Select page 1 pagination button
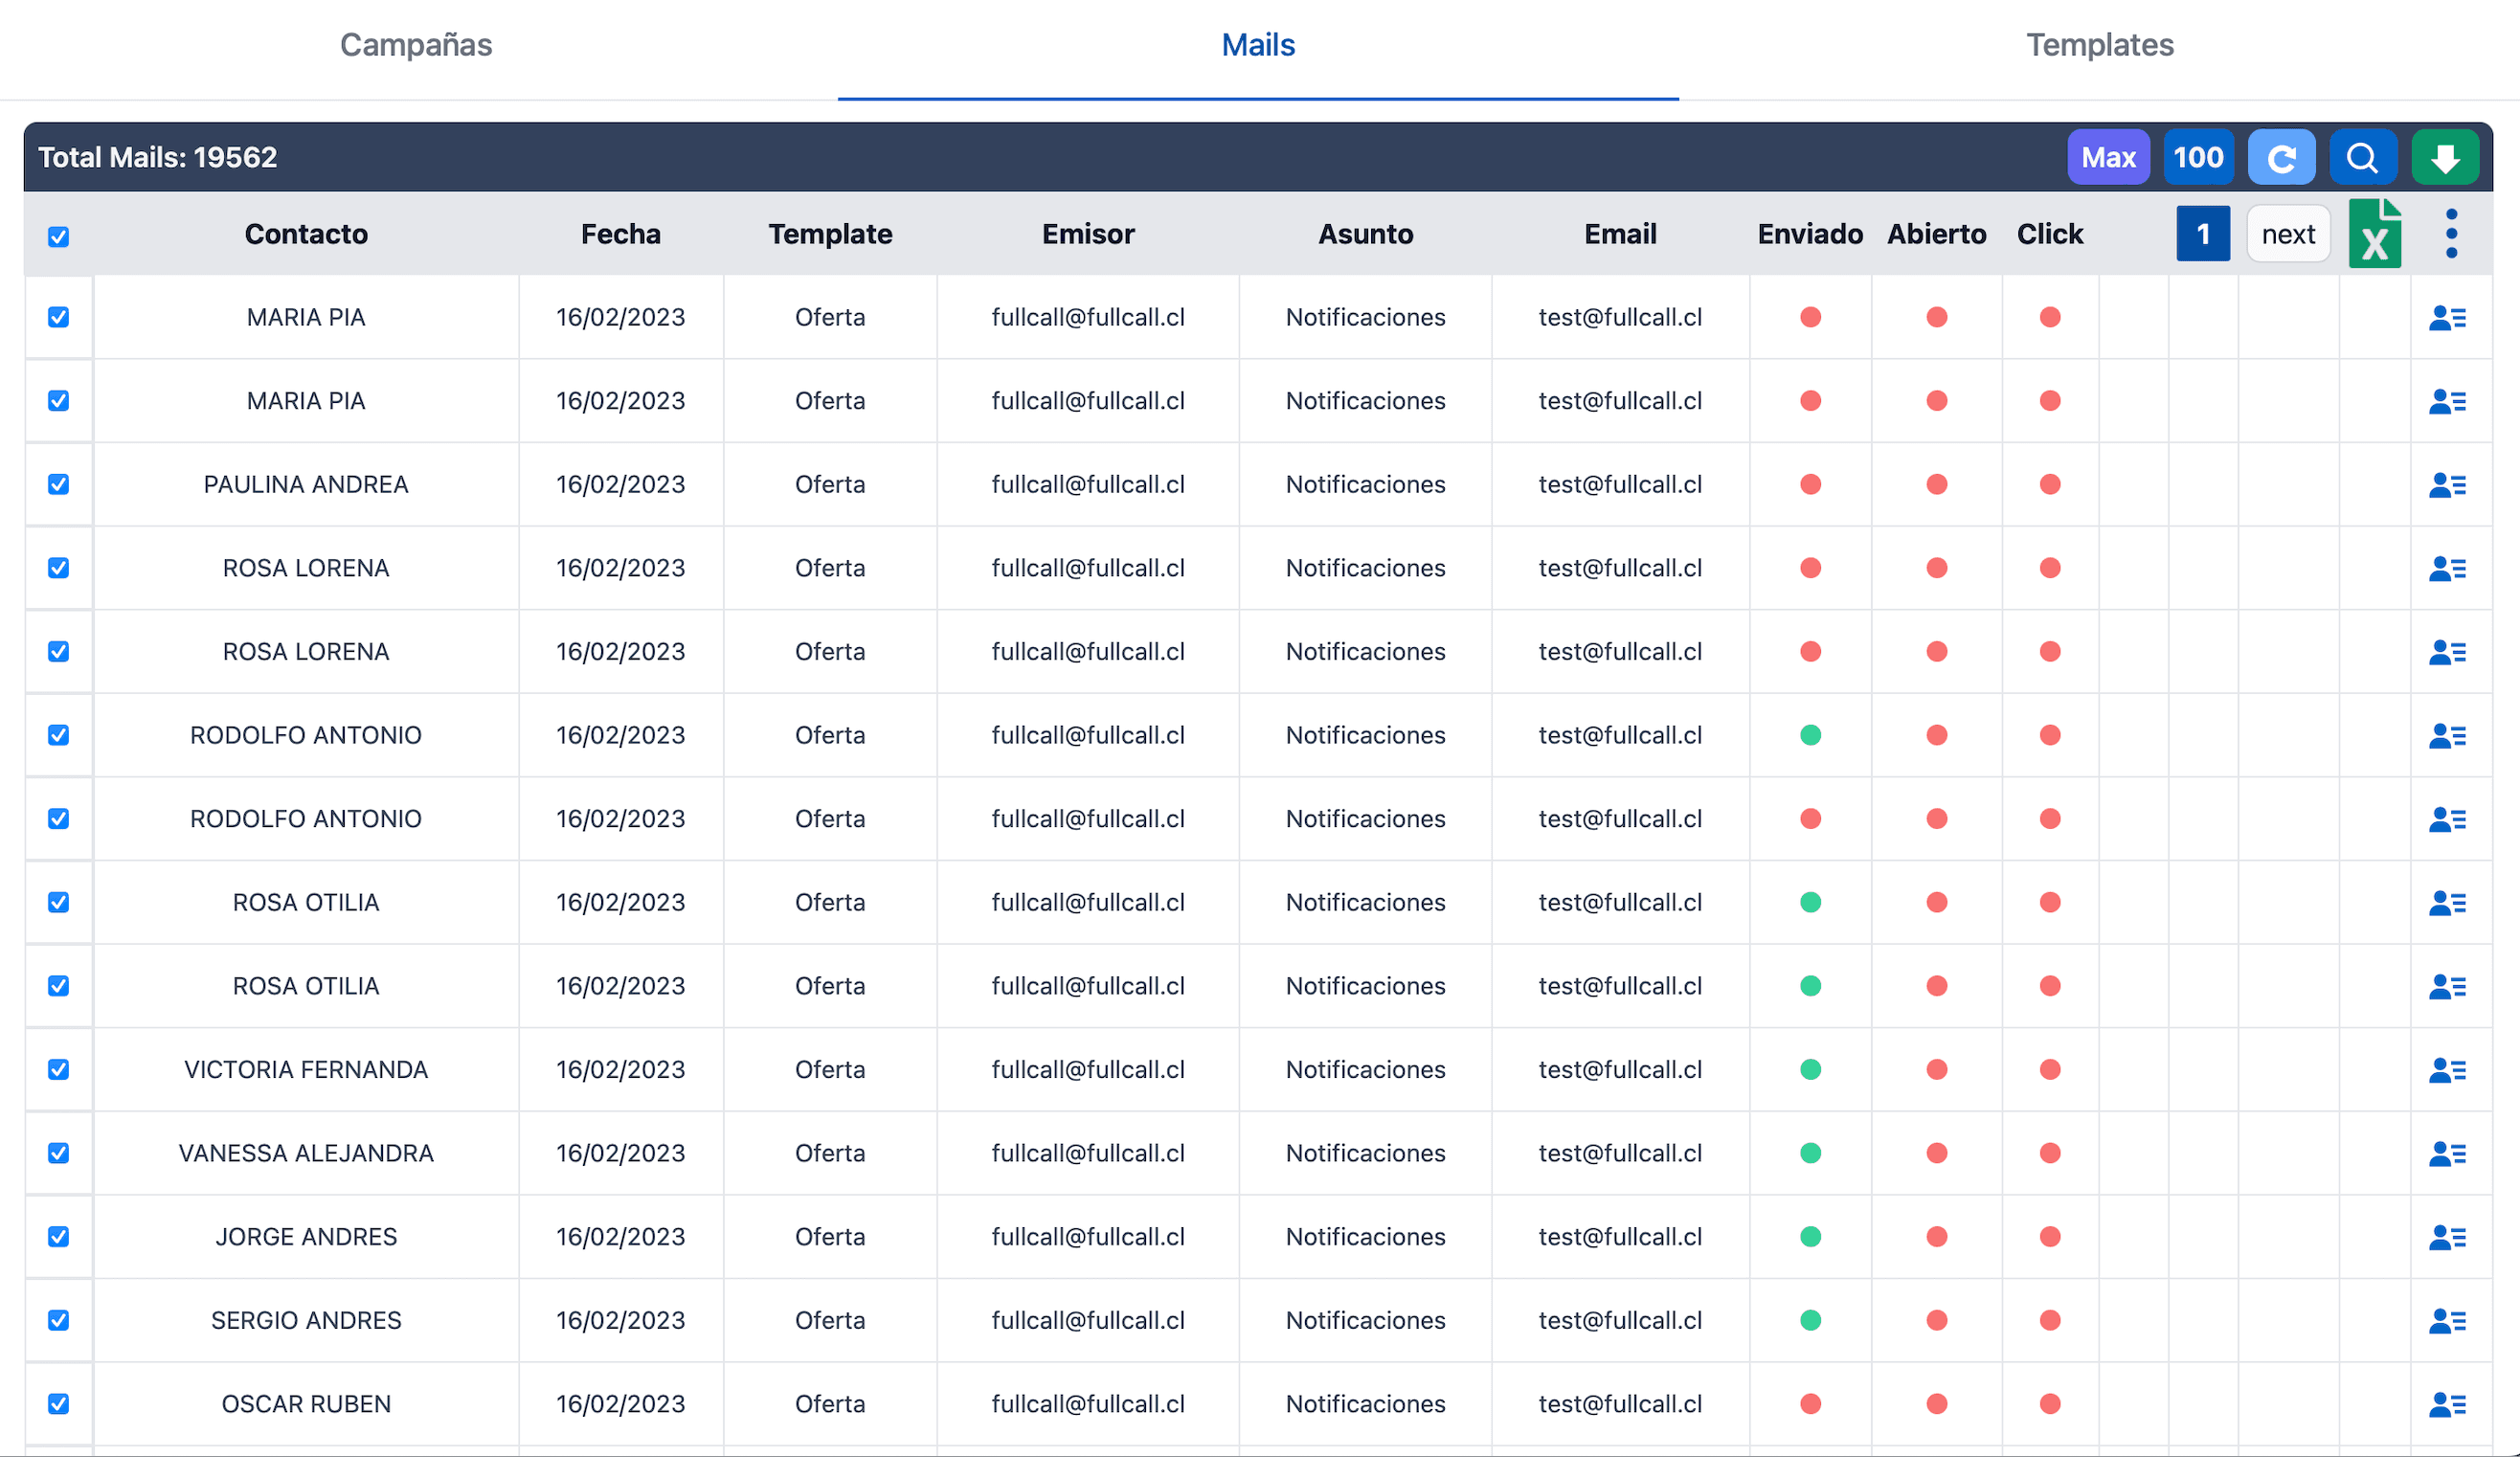The height and width of the screenshot is (1457, 2520). [x=2202, y=234]
